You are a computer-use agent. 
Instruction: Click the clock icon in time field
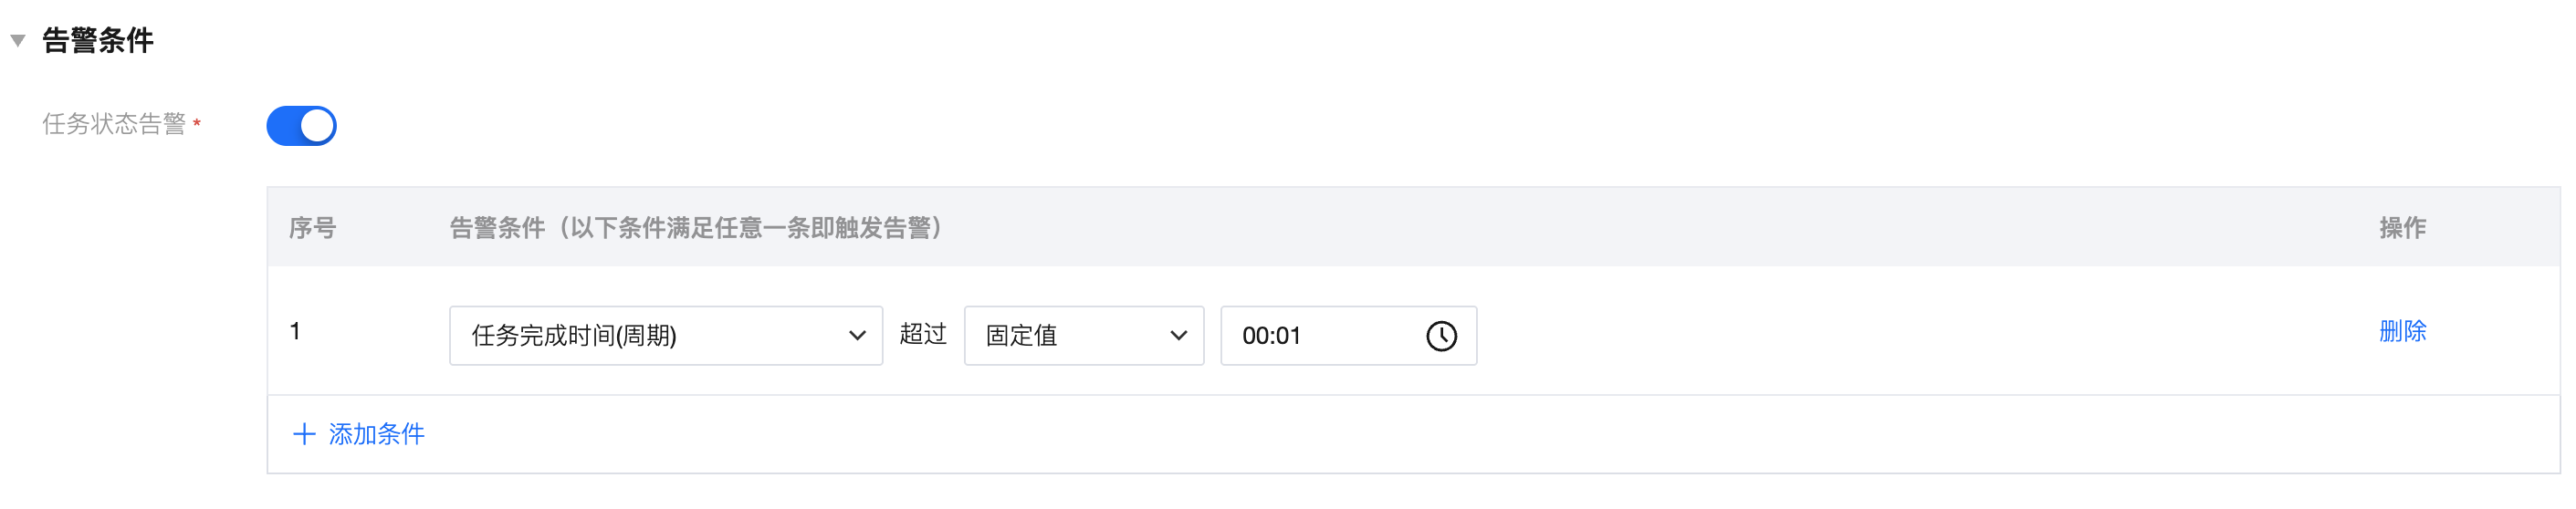click(x=1441, y=336)
